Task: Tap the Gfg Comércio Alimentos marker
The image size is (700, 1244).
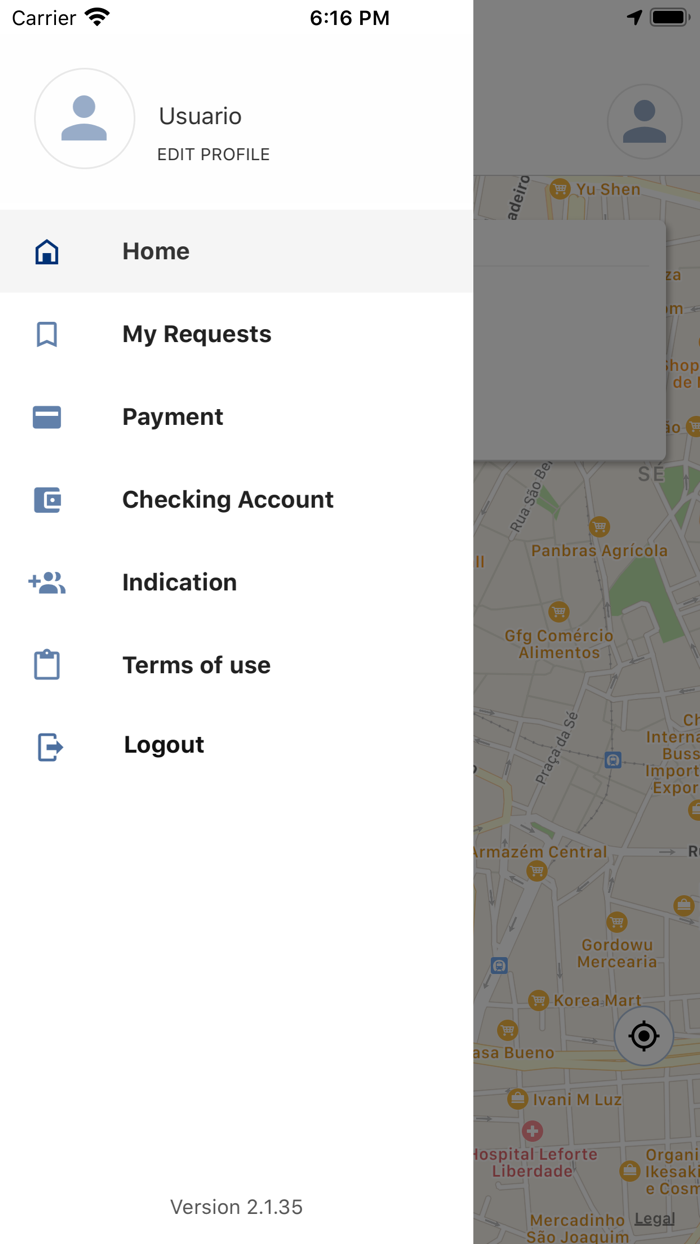Action: [x=559, y=611]
